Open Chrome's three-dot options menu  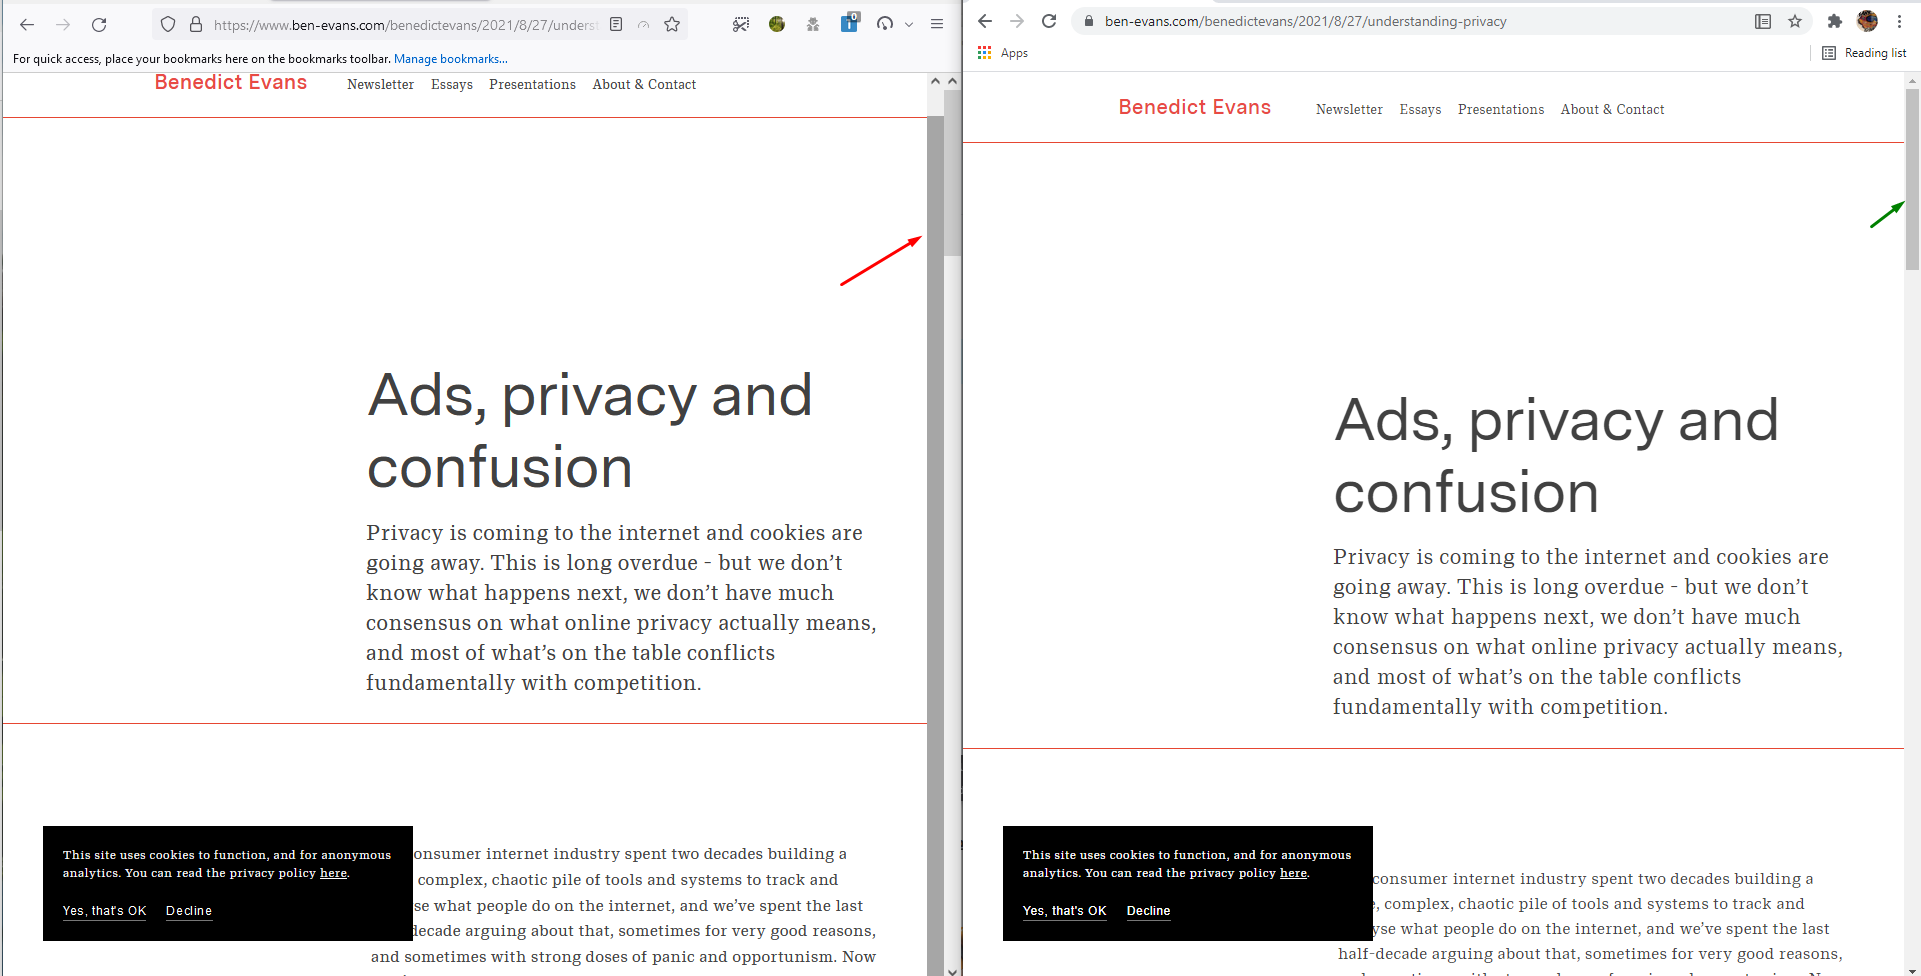[1899, 21]
